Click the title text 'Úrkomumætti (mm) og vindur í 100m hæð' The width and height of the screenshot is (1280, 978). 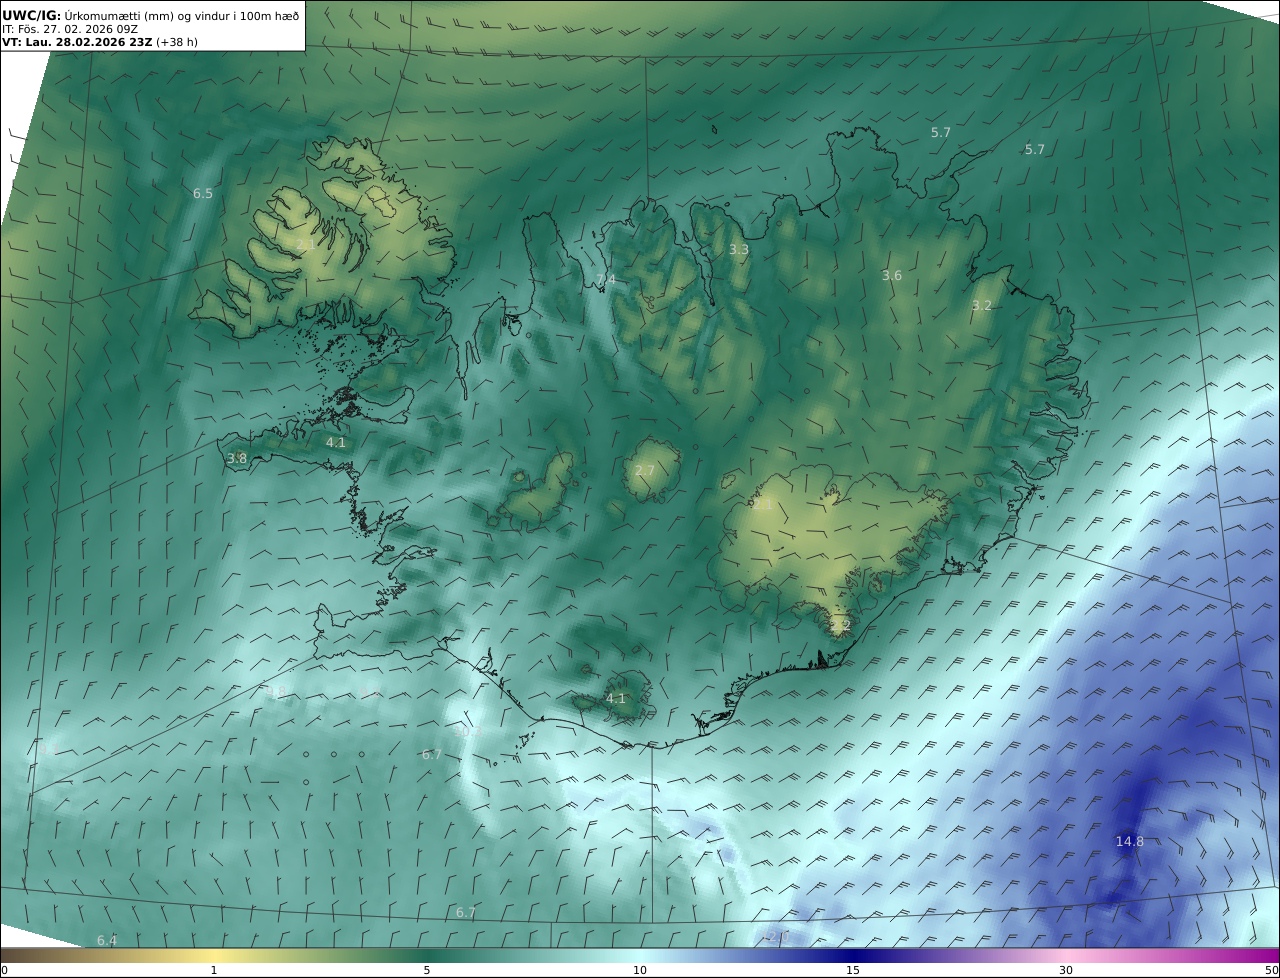[182, 15]
